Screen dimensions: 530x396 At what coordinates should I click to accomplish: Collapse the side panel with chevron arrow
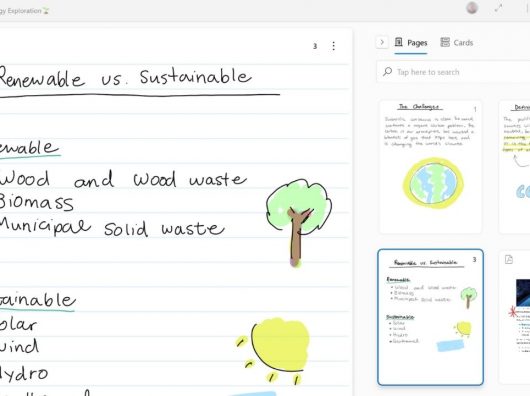tap(382, 43)
